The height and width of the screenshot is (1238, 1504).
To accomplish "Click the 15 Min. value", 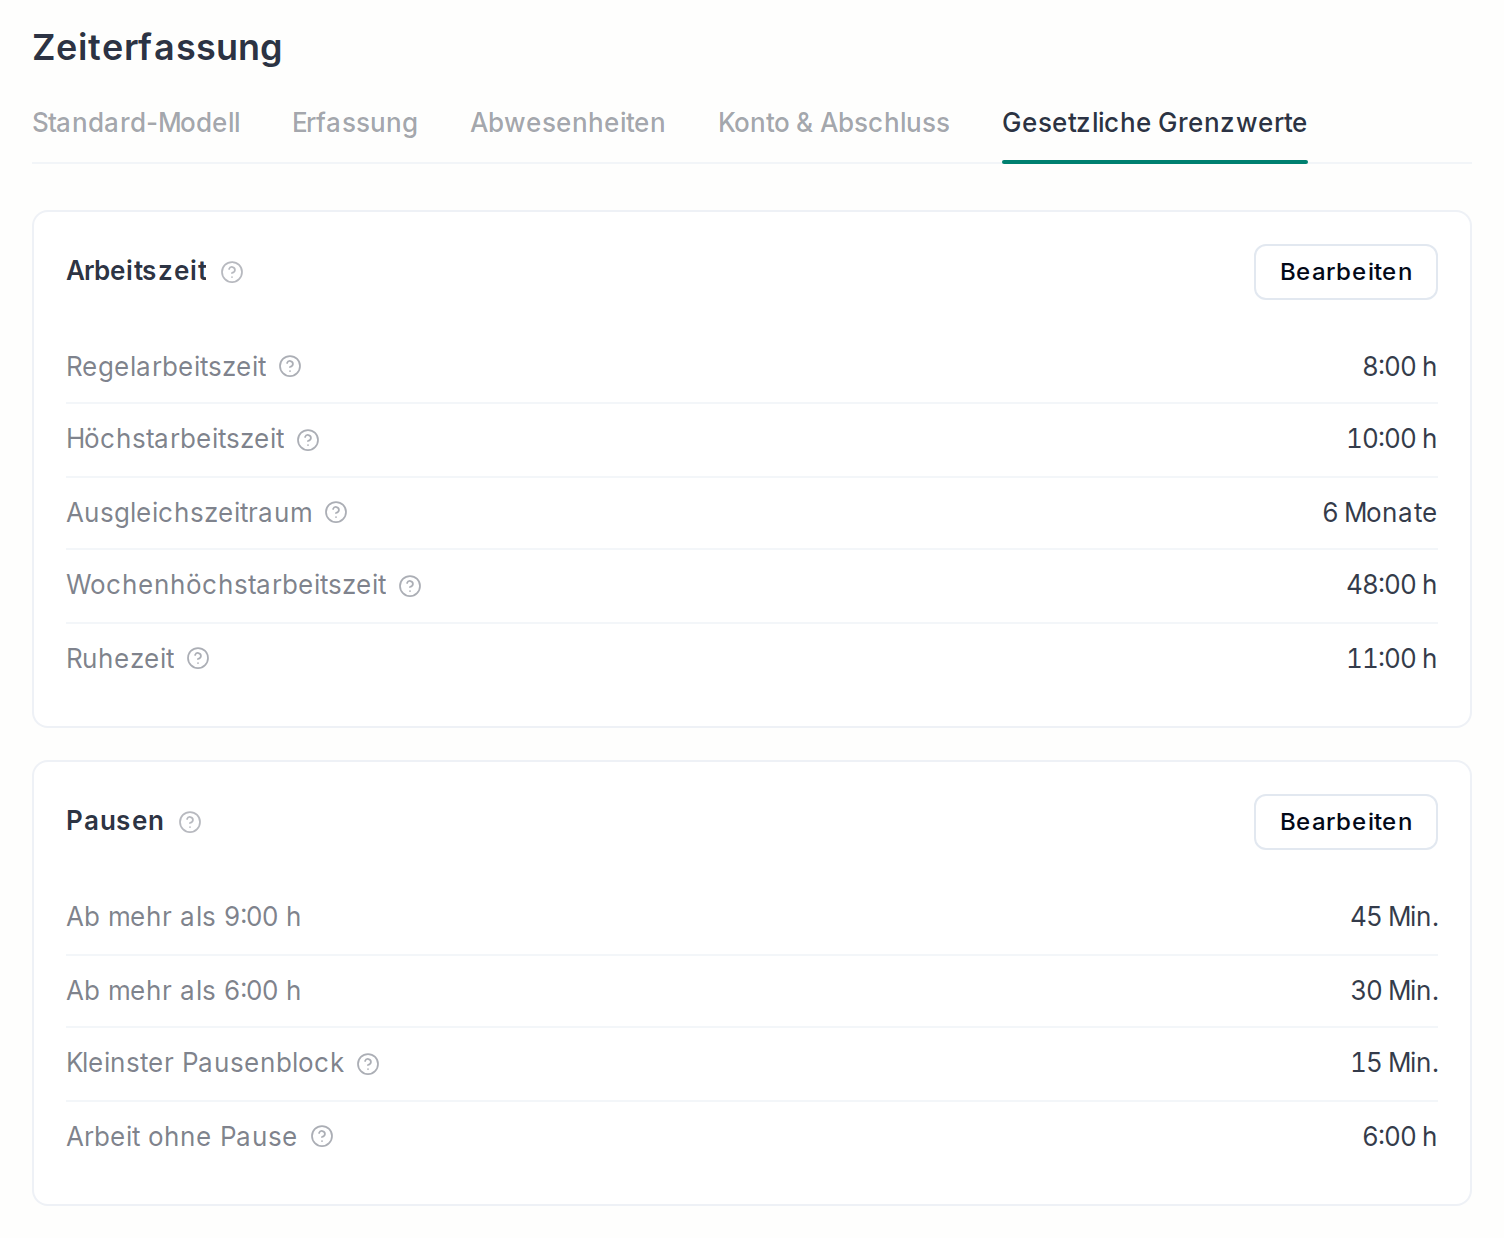I will pyautogui.click(x=1394, y=1062).
